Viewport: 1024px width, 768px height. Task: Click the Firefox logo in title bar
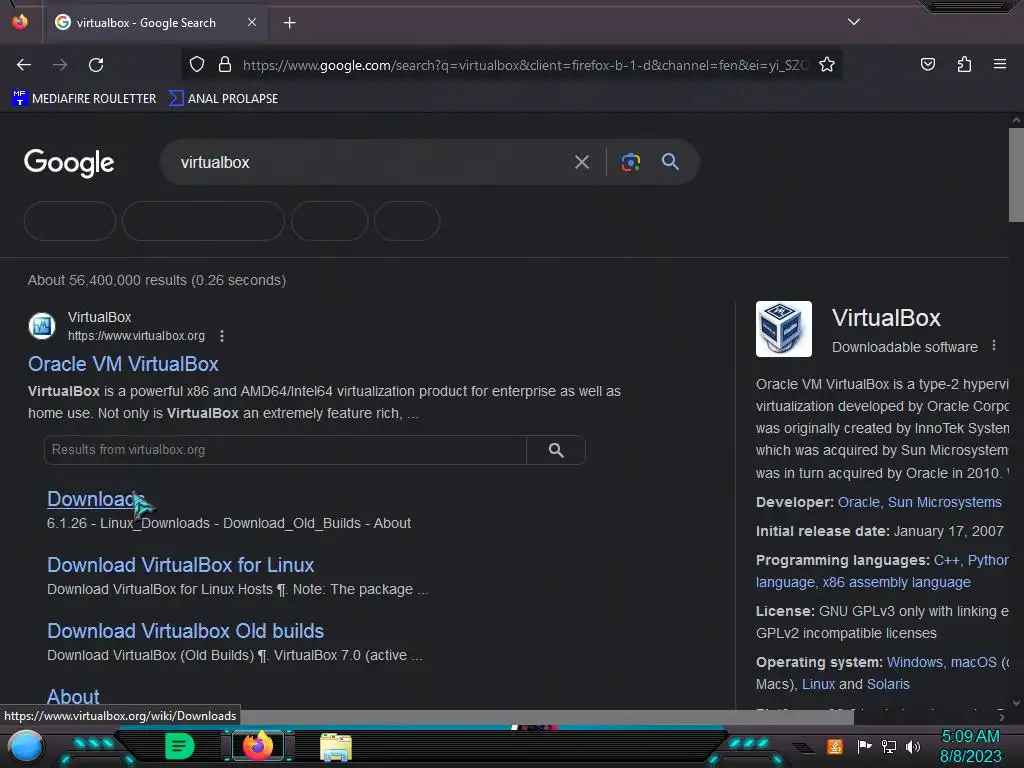click(20, 22)
